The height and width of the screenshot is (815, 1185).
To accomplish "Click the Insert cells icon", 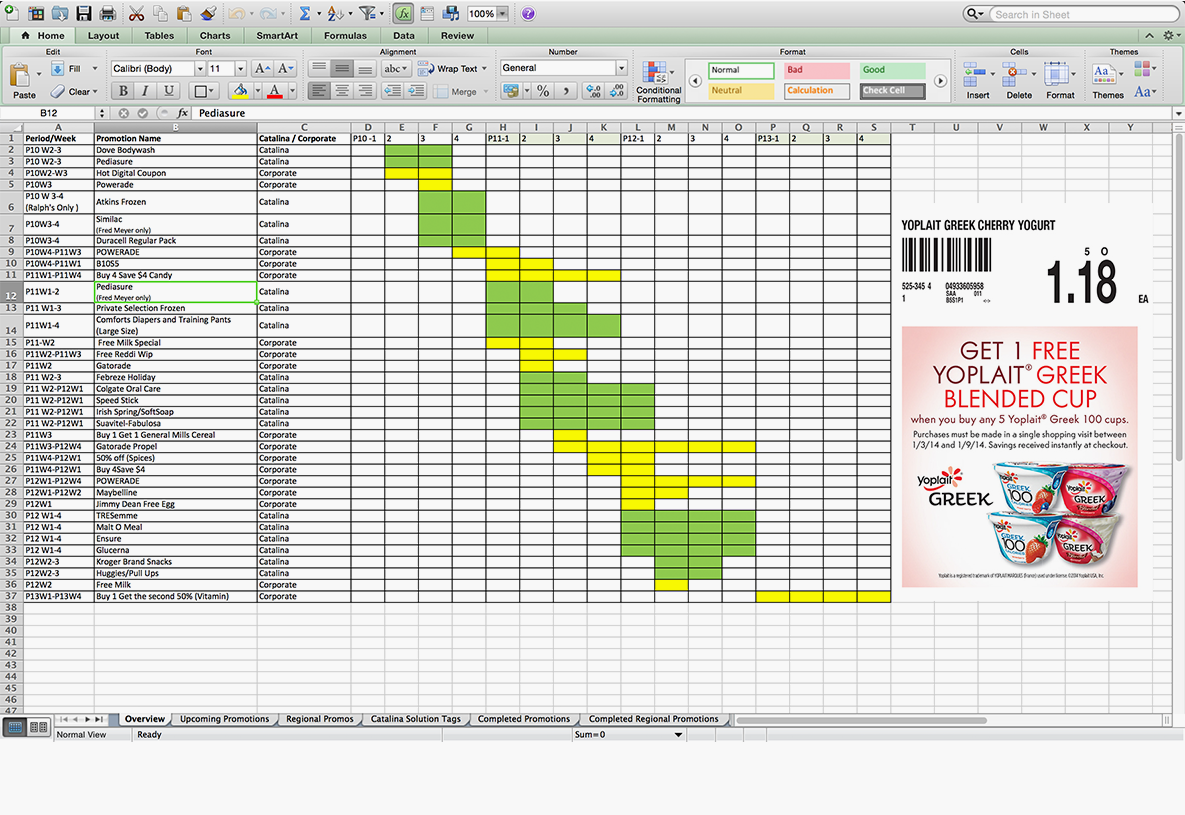I will [x=977, y=80].
